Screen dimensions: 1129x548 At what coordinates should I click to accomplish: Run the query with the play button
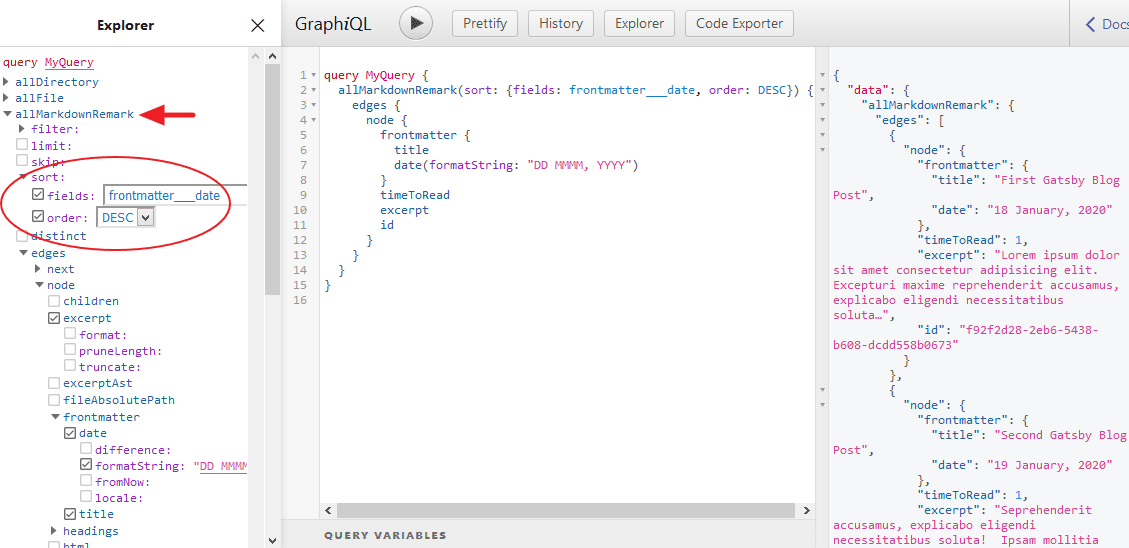[x=416, y=24]
